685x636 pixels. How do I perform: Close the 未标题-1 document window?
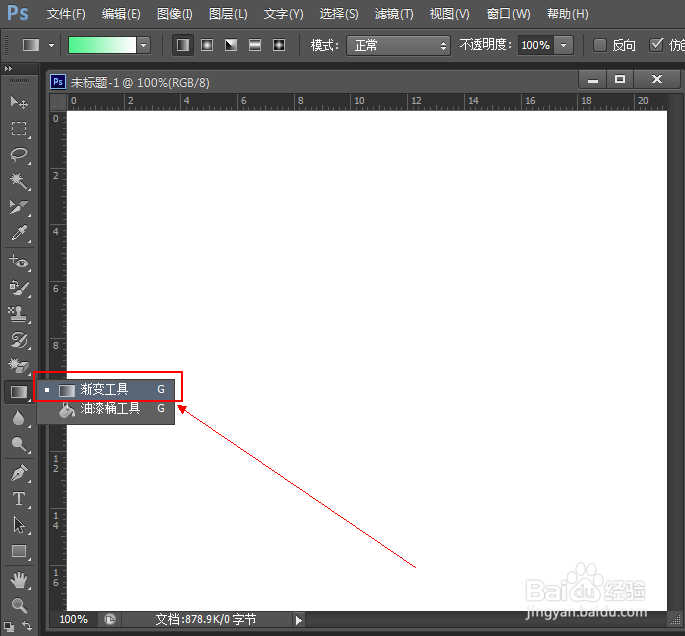click(x=657, y=80)
